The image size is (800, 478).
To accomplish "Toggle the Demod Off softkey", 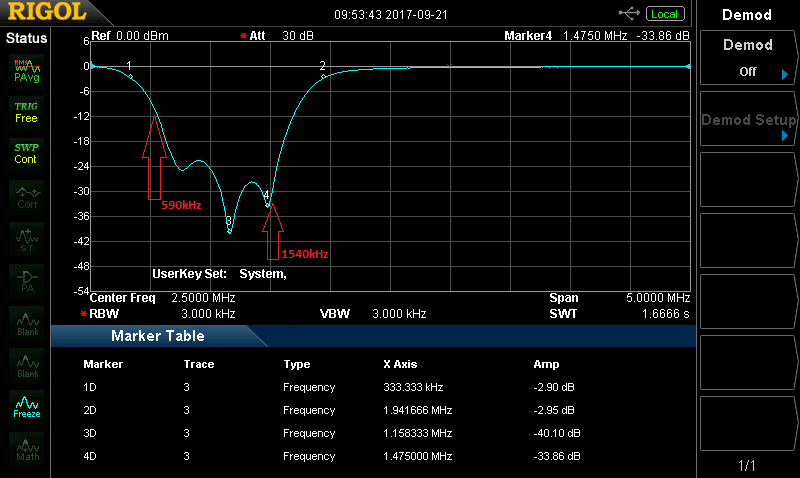I will coord(747,58).
